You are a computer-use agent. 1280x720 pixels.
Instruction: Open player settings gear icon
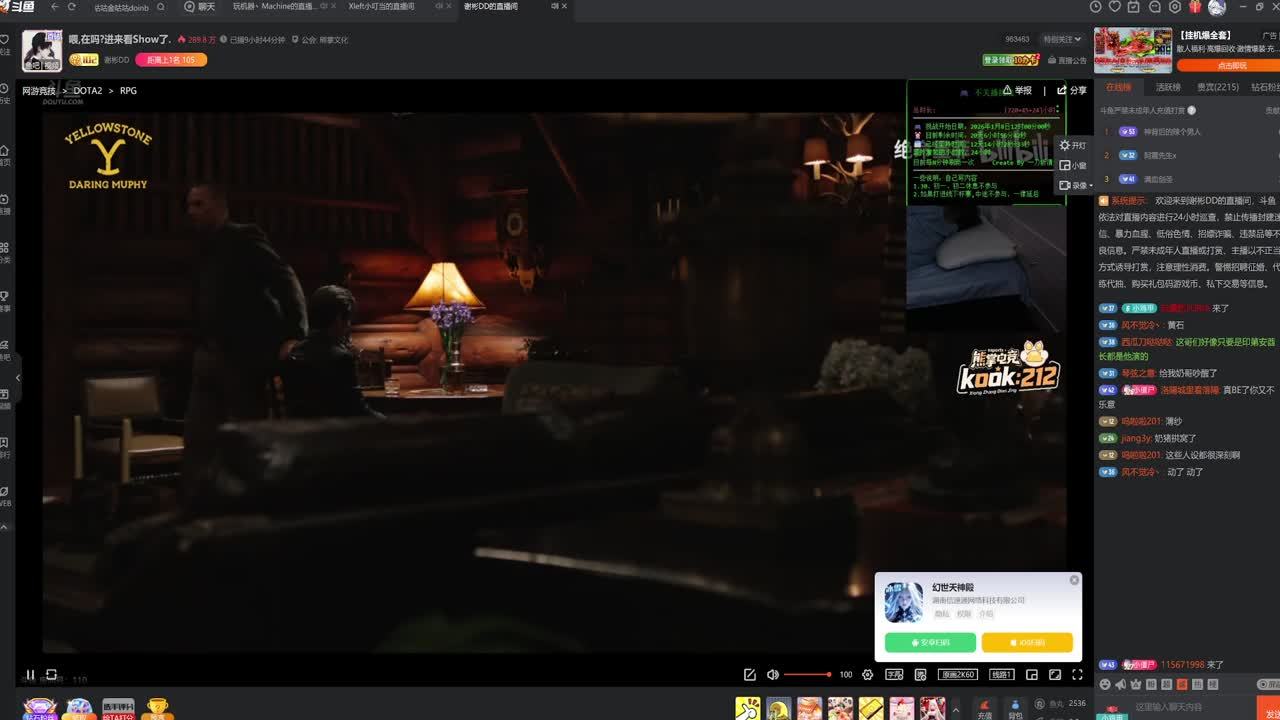867,675
